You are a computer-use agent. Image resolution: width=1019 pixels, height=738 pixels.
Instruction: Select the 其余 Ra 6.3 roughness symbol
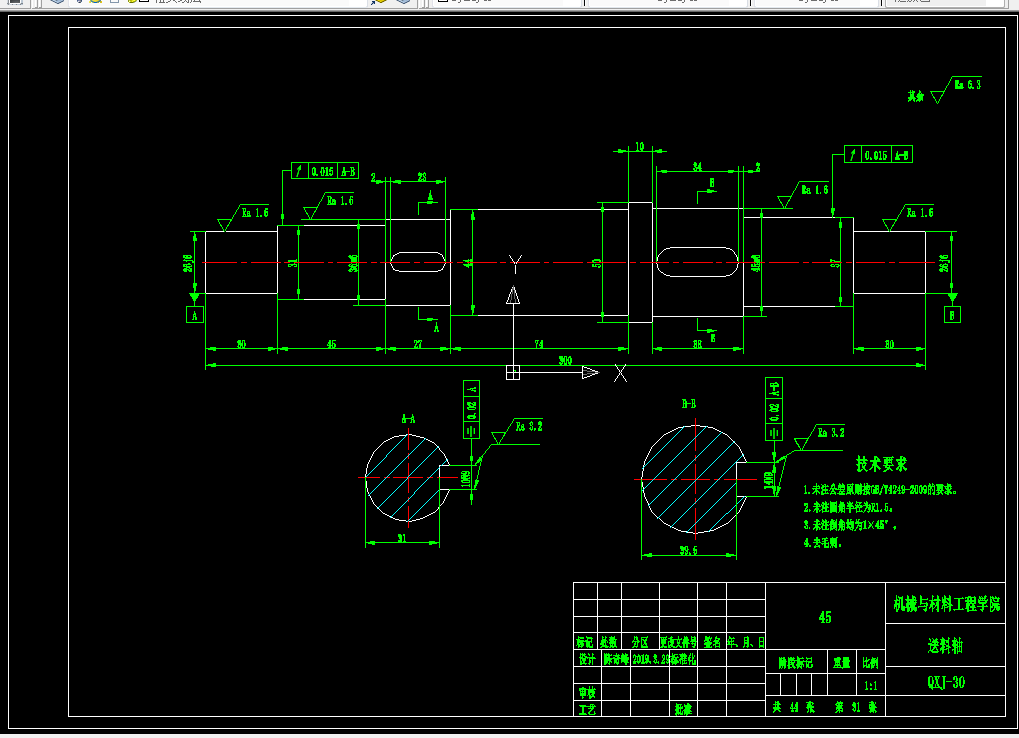coord(944,90)
